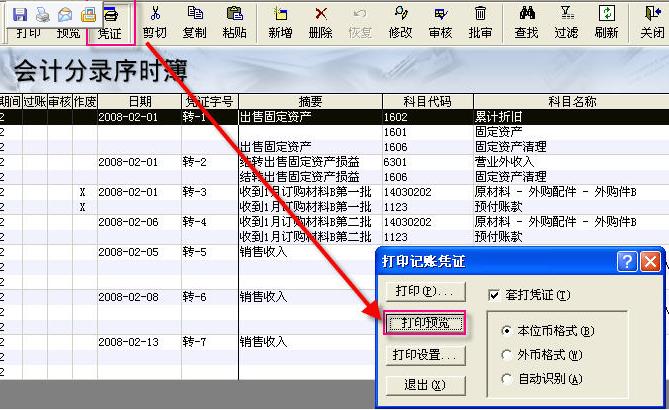Click the 粘贴 paste toolbar icon
Screen dimensions: 669x410
[235, 23]
